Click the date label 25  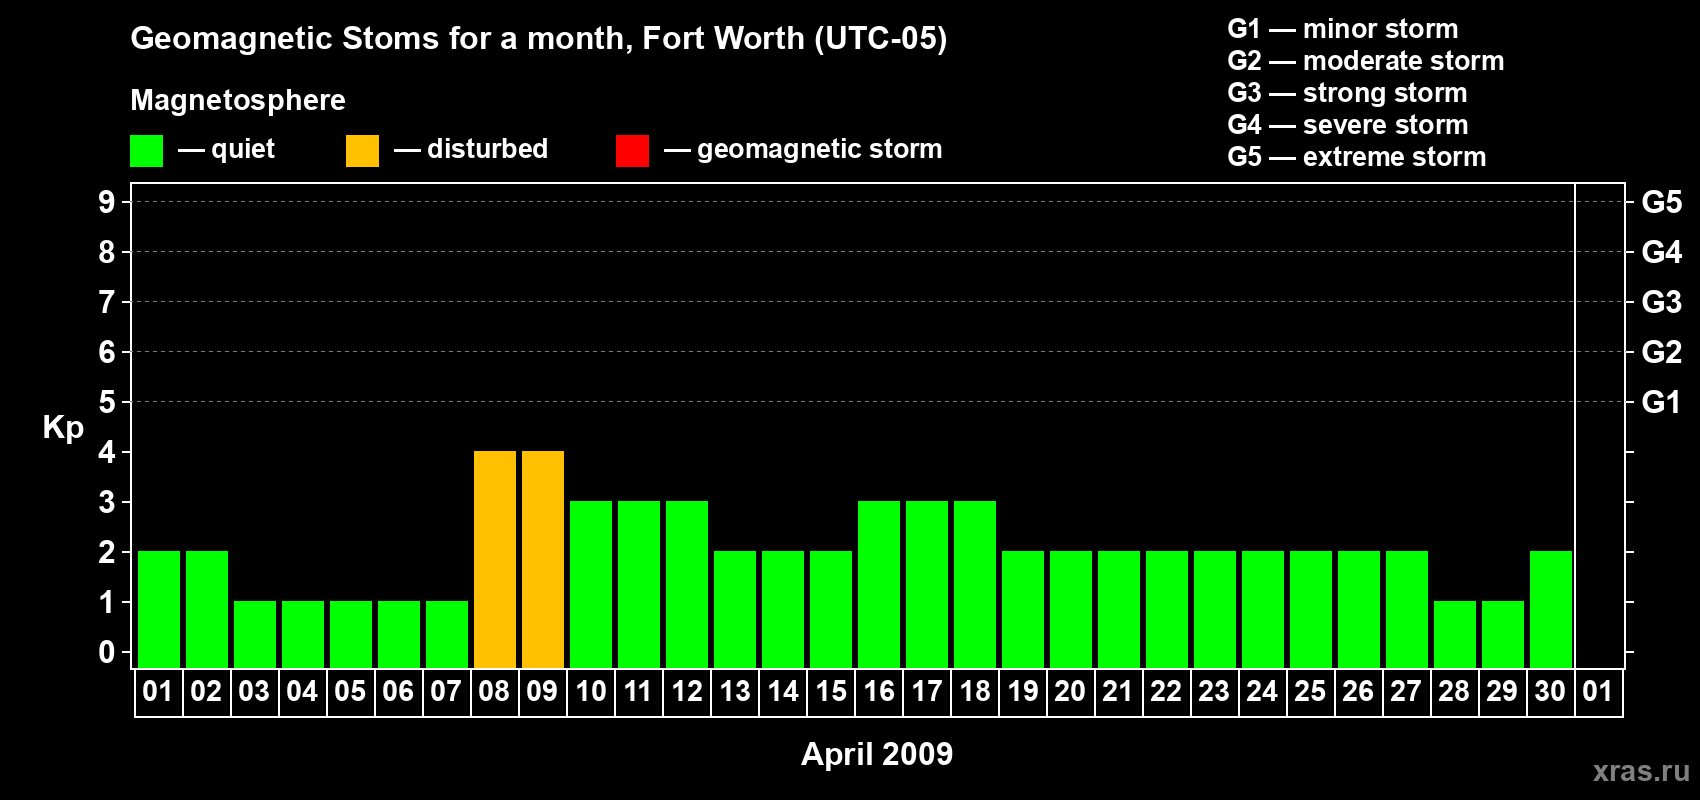1310,691
